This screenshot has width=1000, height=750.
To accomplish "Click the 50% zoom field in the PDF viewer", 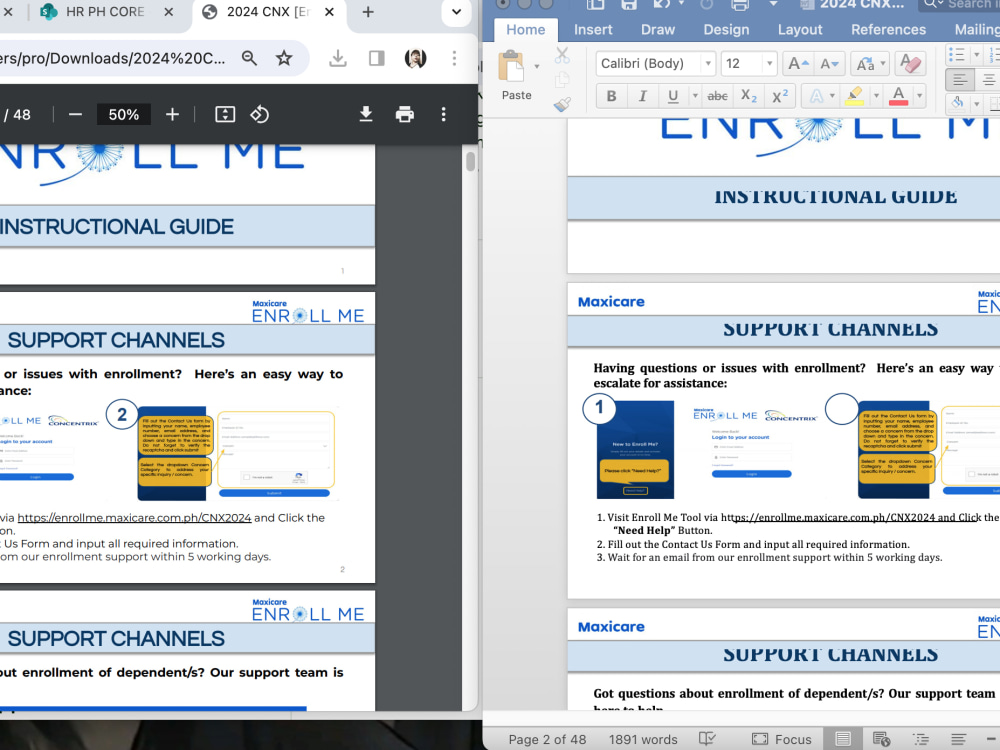I will (124, 115).
